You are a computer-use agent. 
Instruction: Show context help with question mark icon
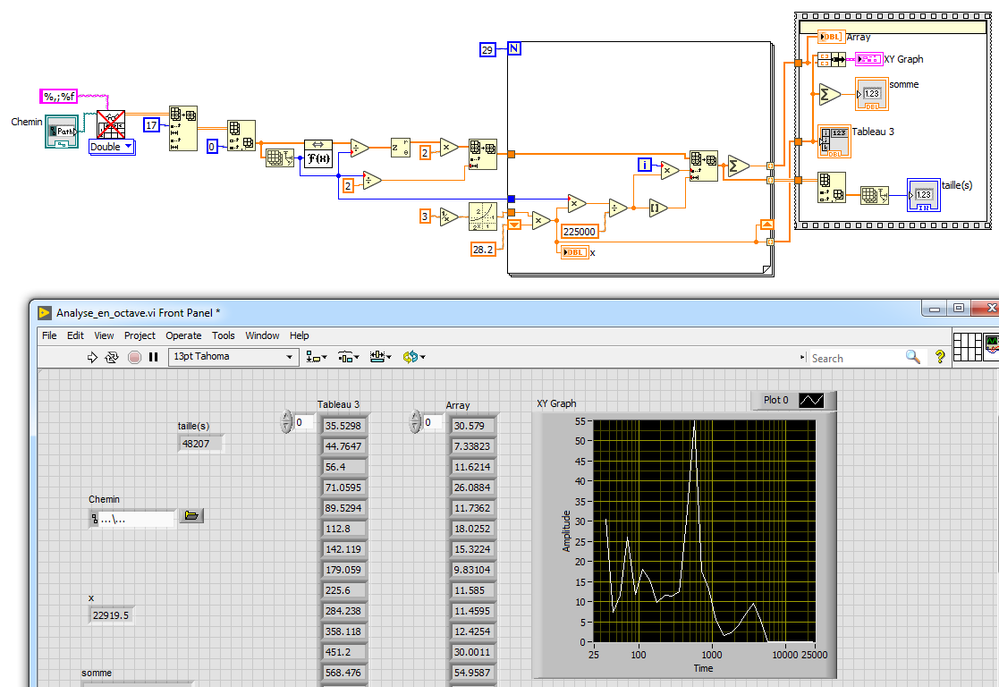click(940, 357)
